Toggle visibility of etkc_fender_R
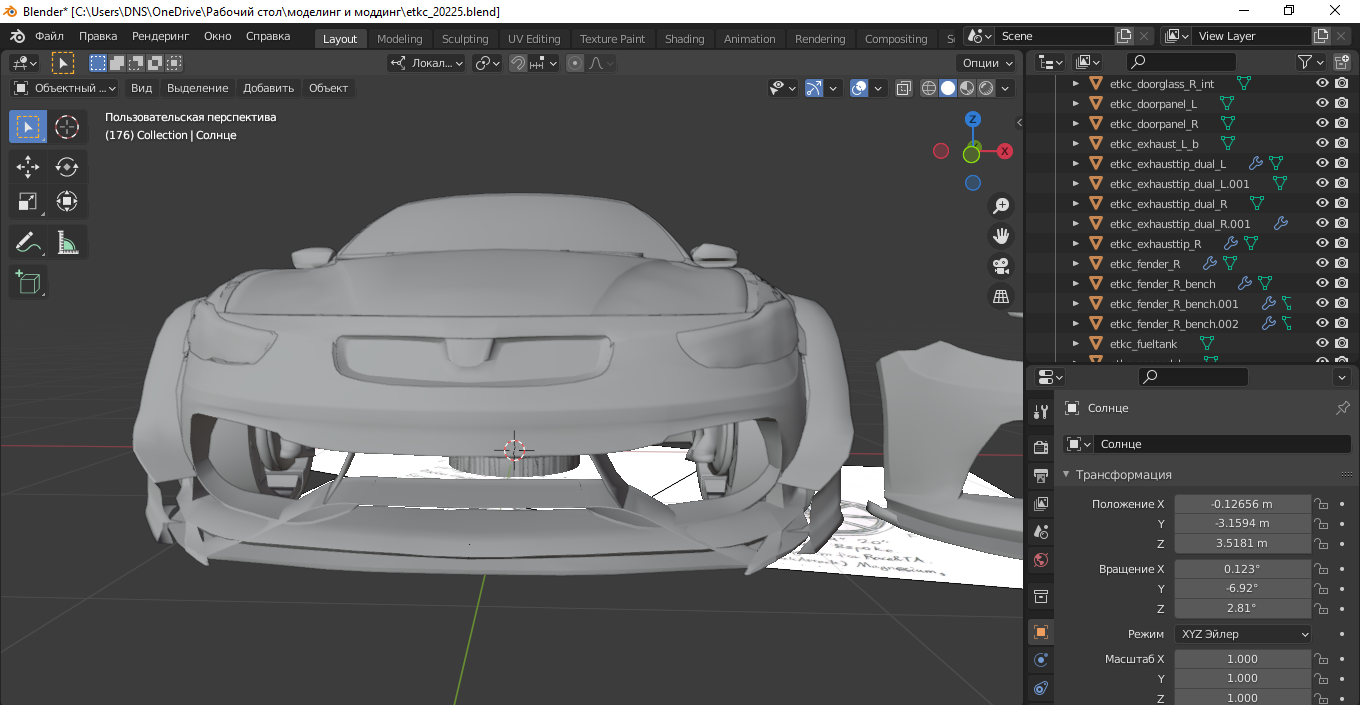Image resolution: width=1360 pixels, height=705 pixels. (x=1322, y=264)
